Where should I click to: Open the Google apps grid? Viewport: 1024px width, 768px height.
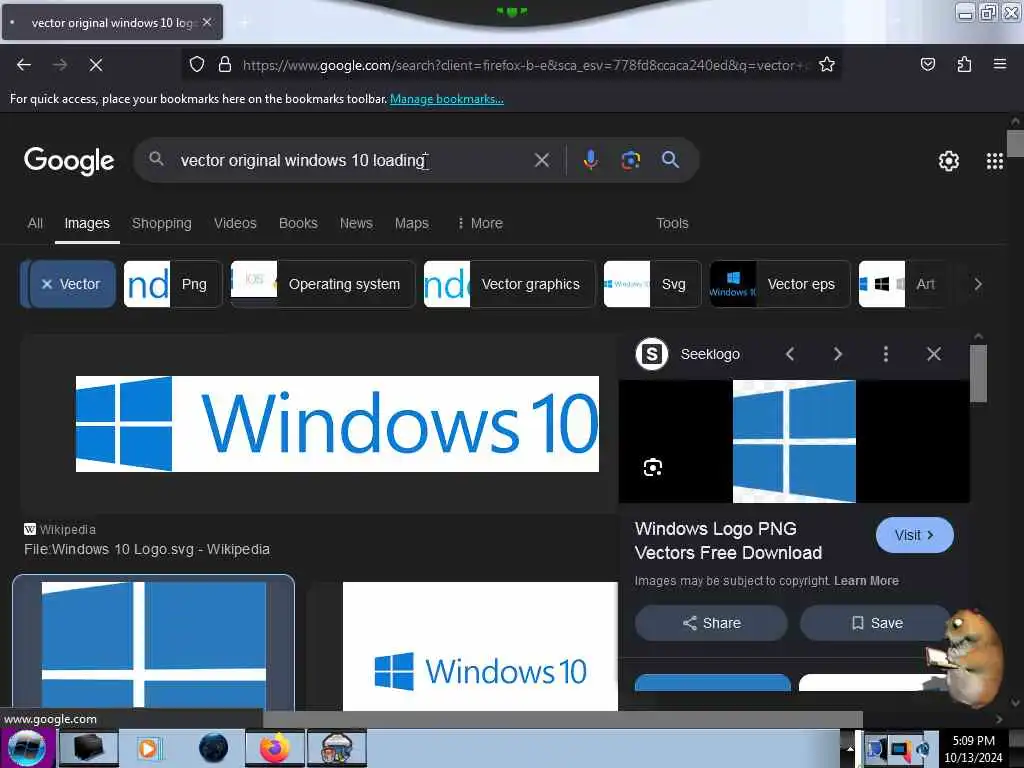(x=995, y=161)
